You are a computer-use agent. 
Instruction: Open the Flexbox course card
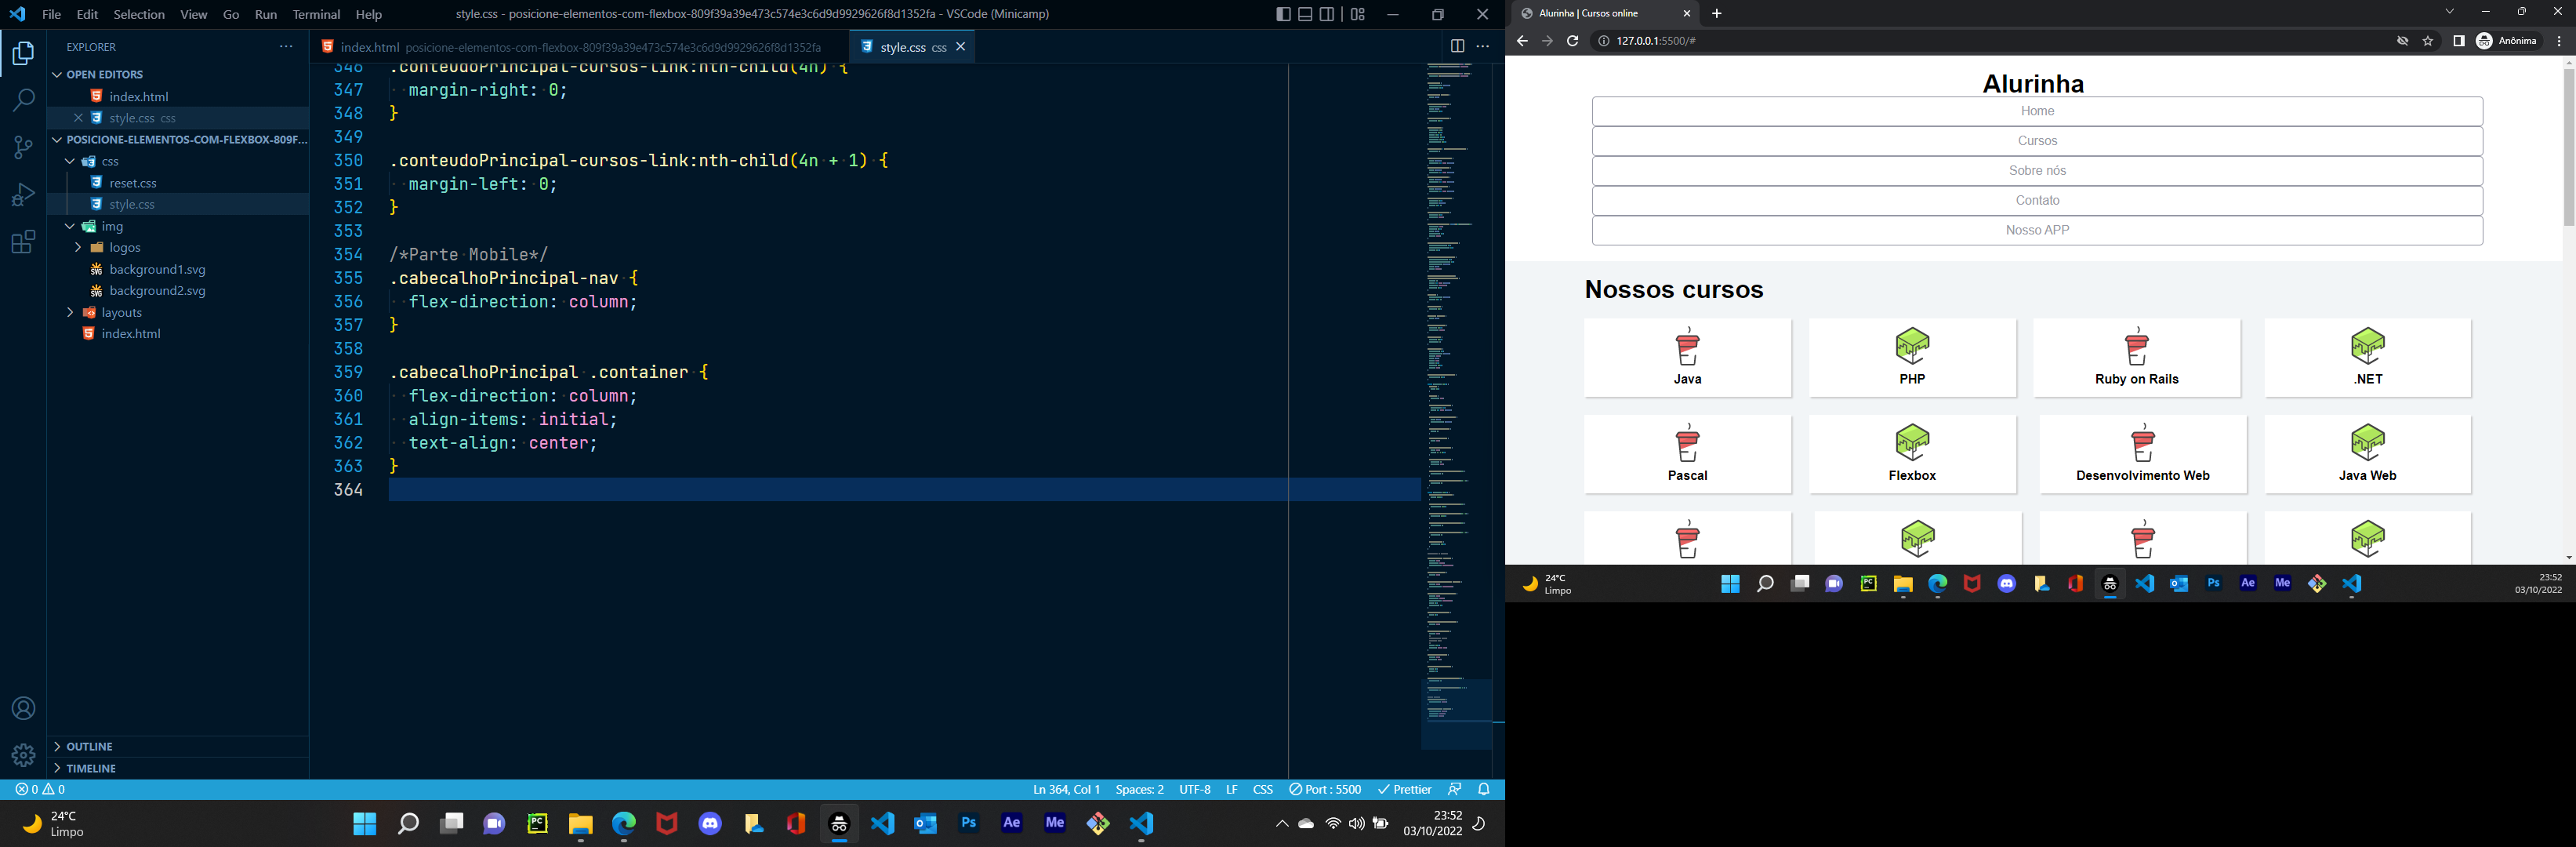point(1912,454)
